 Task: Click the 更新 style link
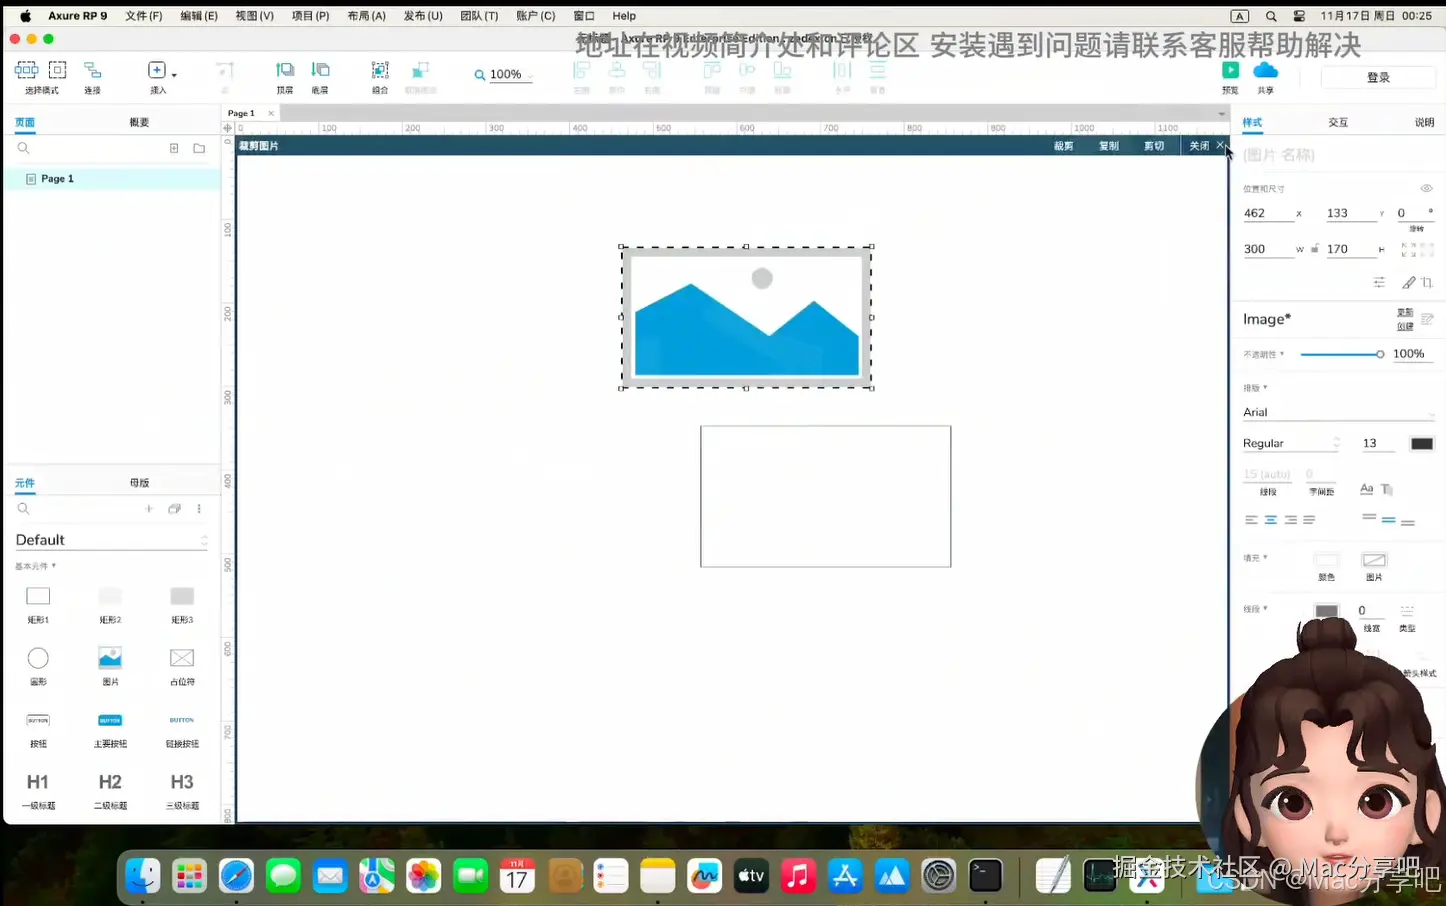(x=1405, y=313)
